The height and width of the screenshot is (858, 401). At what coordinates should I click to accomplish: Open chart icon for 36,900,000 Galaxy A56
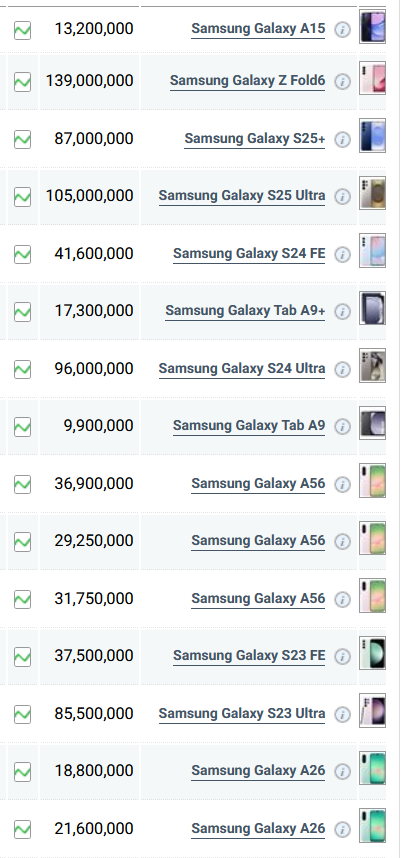pos(22,484)
